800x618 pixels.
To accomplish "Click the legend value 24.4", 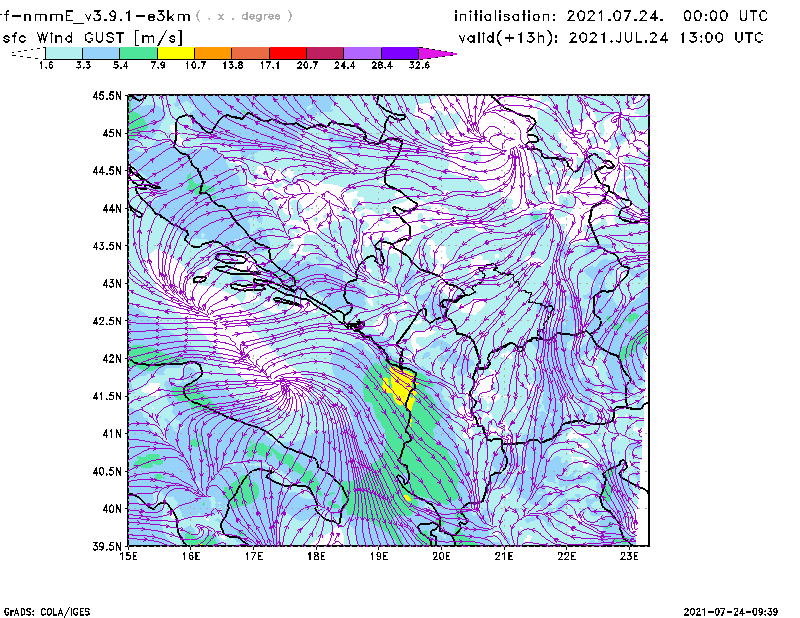I will pos(344,65).
